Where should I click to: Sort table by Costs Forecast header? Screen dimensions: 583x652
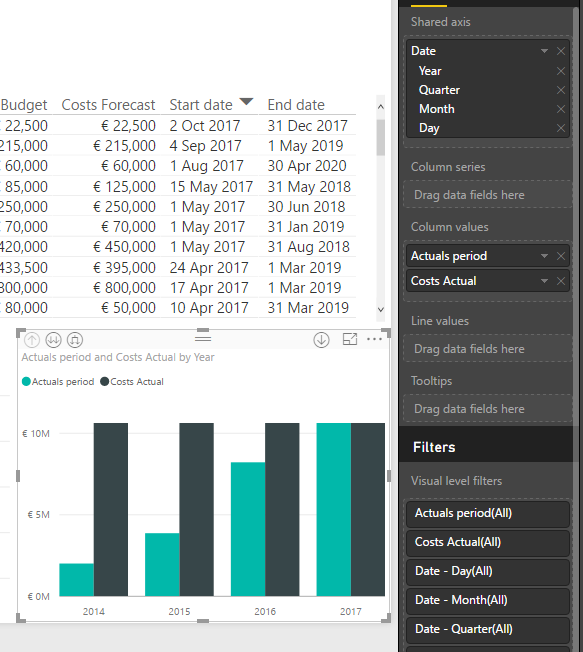click(108, 105)
